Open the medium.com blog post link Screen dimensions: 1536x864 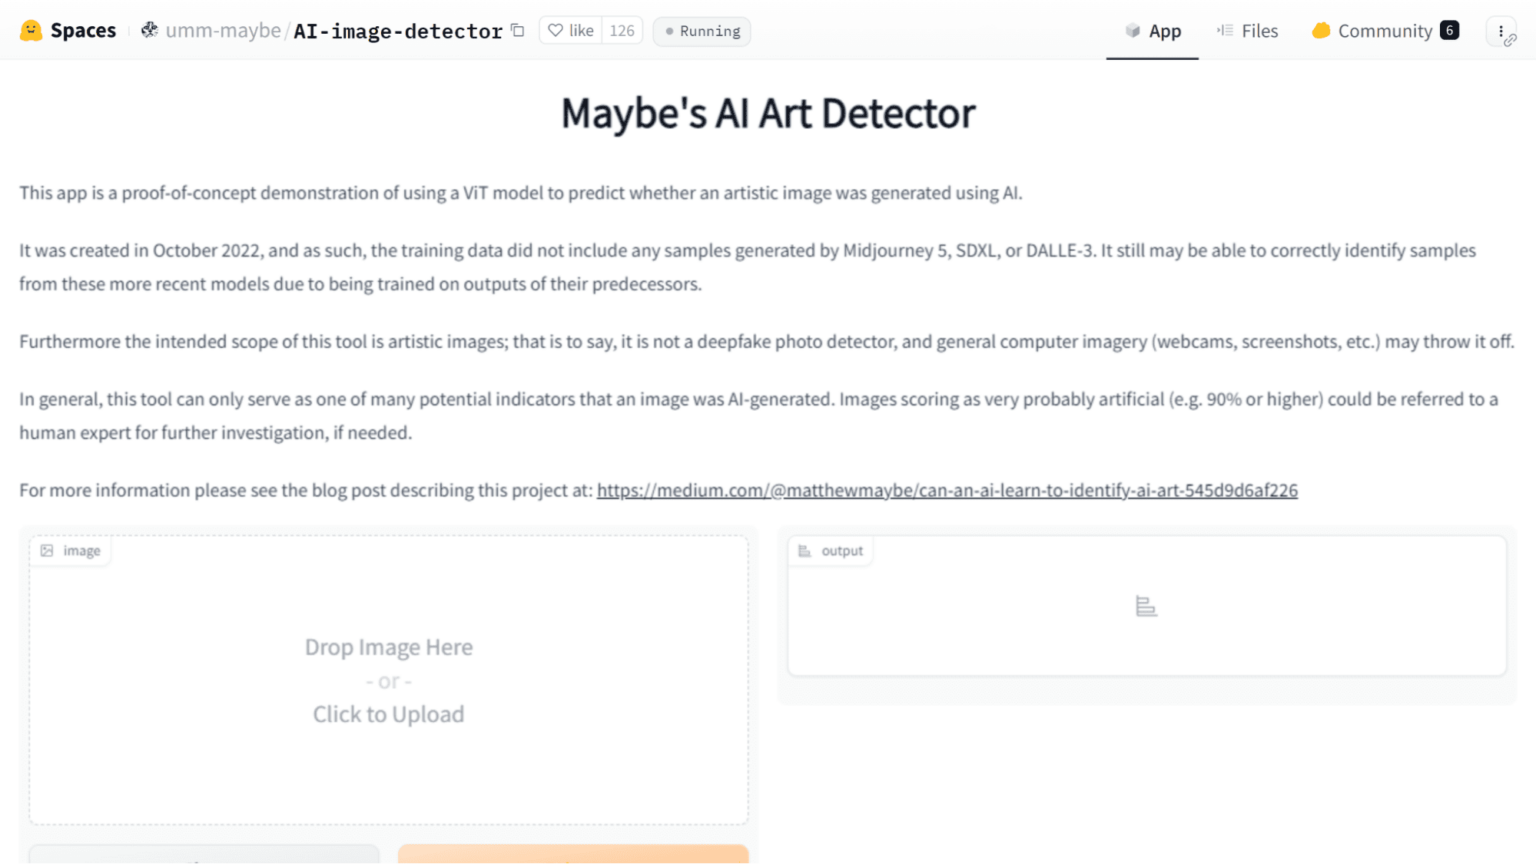947,490
